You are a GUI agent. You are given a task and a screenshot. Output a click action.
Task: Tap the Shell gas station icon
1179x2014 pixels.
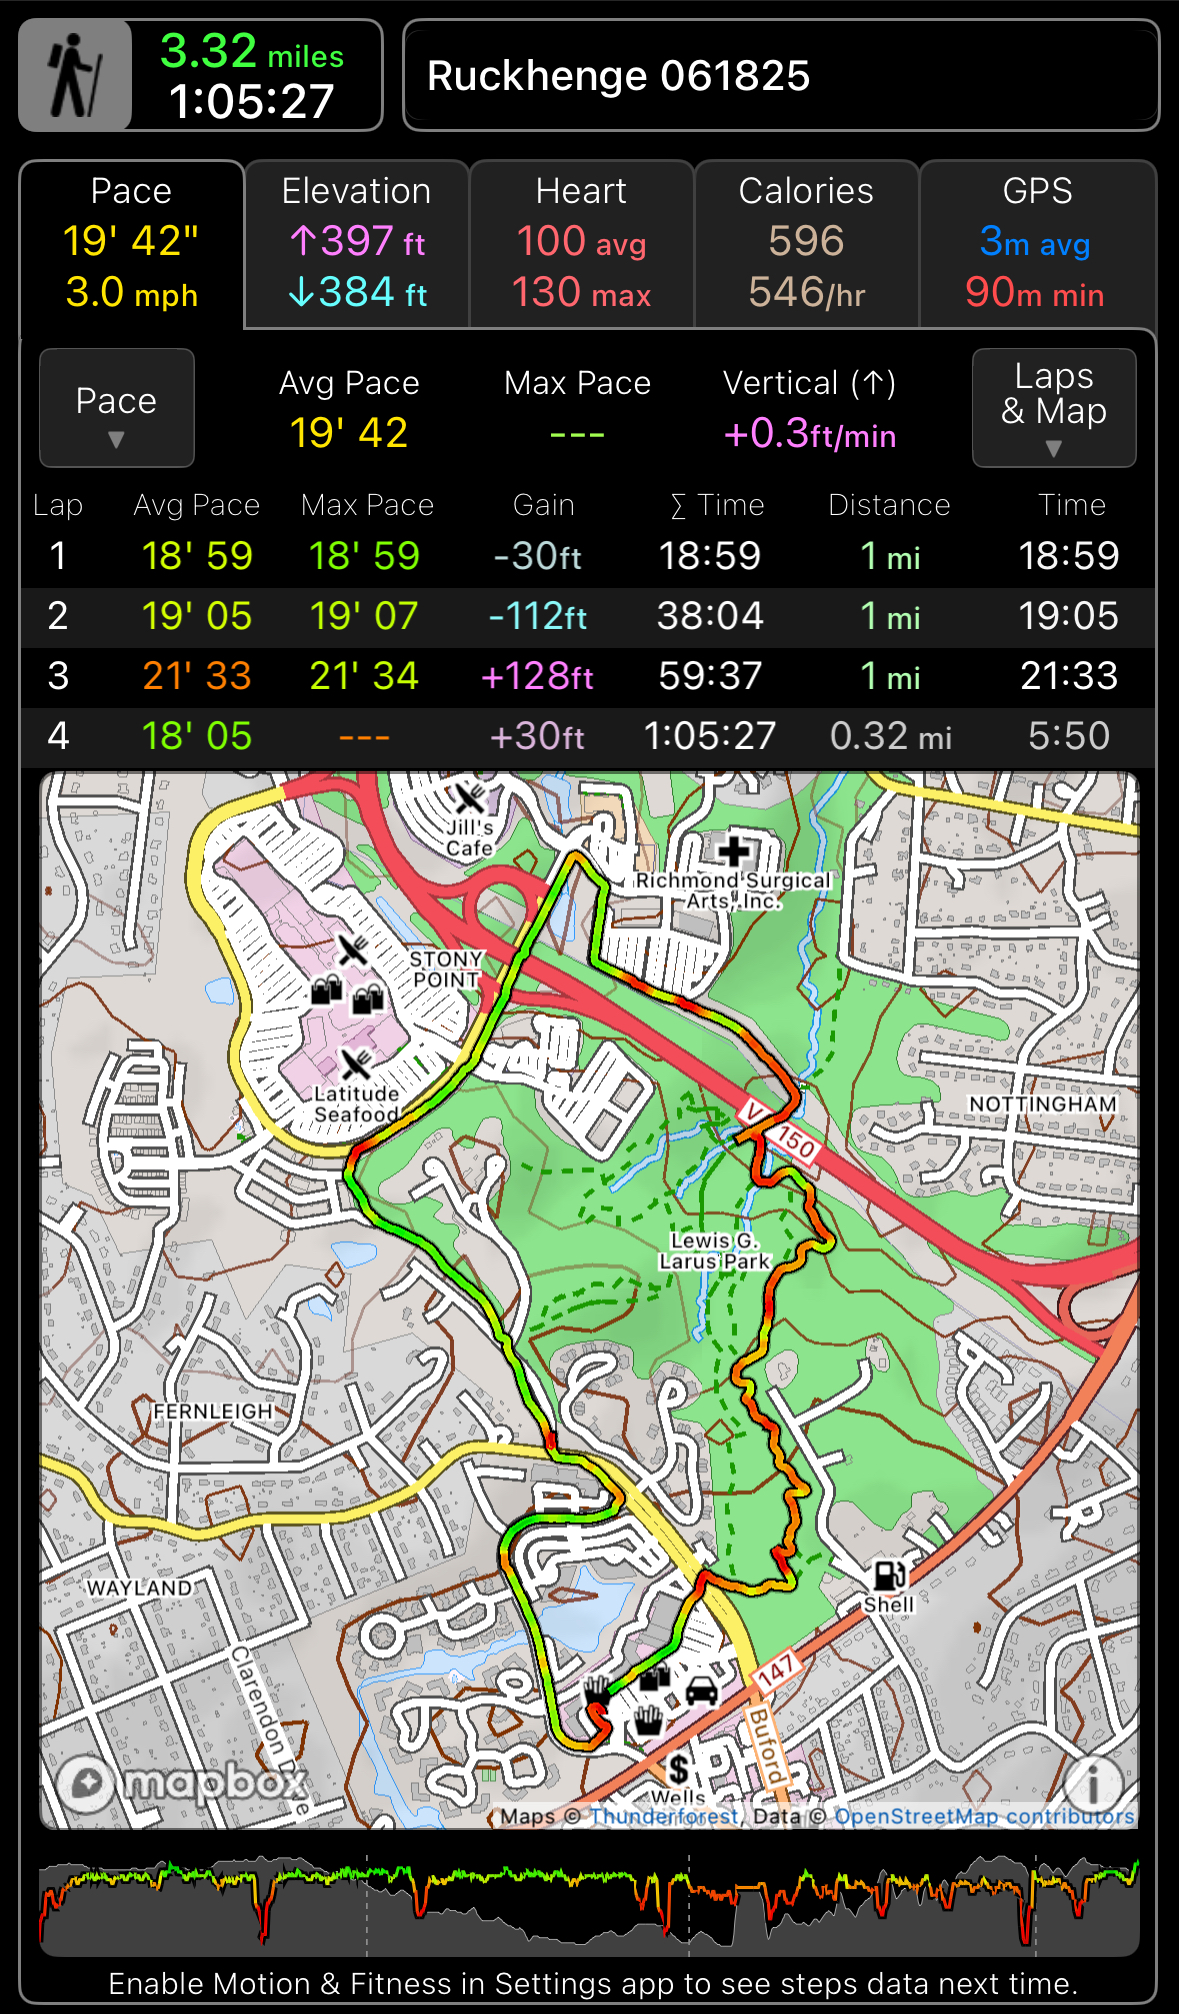[x=889, y=1575]
